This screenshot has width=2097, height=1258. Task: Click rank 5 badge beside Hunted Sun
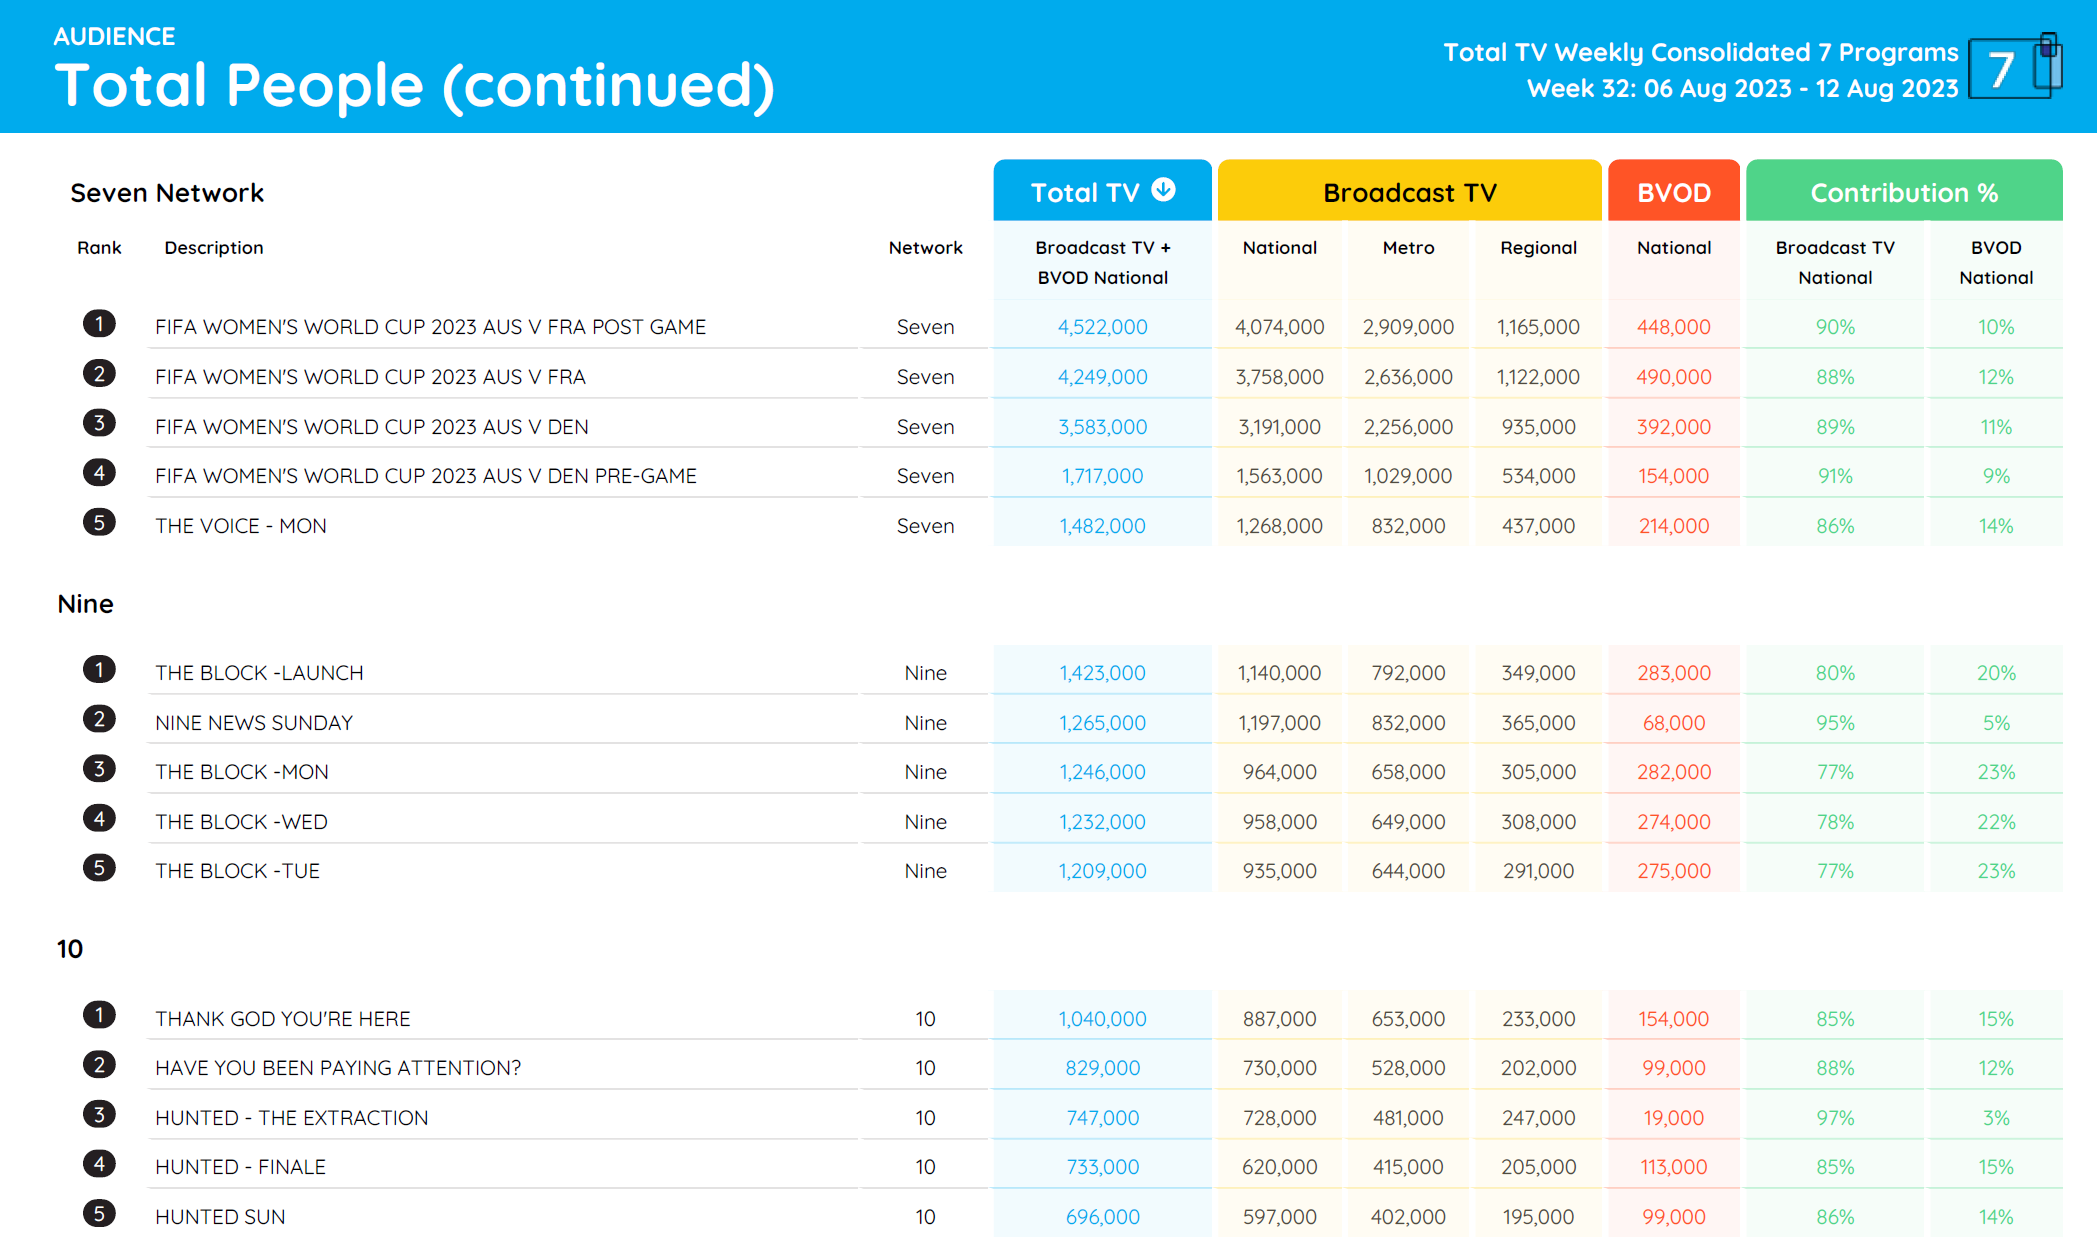(99, 1214)
